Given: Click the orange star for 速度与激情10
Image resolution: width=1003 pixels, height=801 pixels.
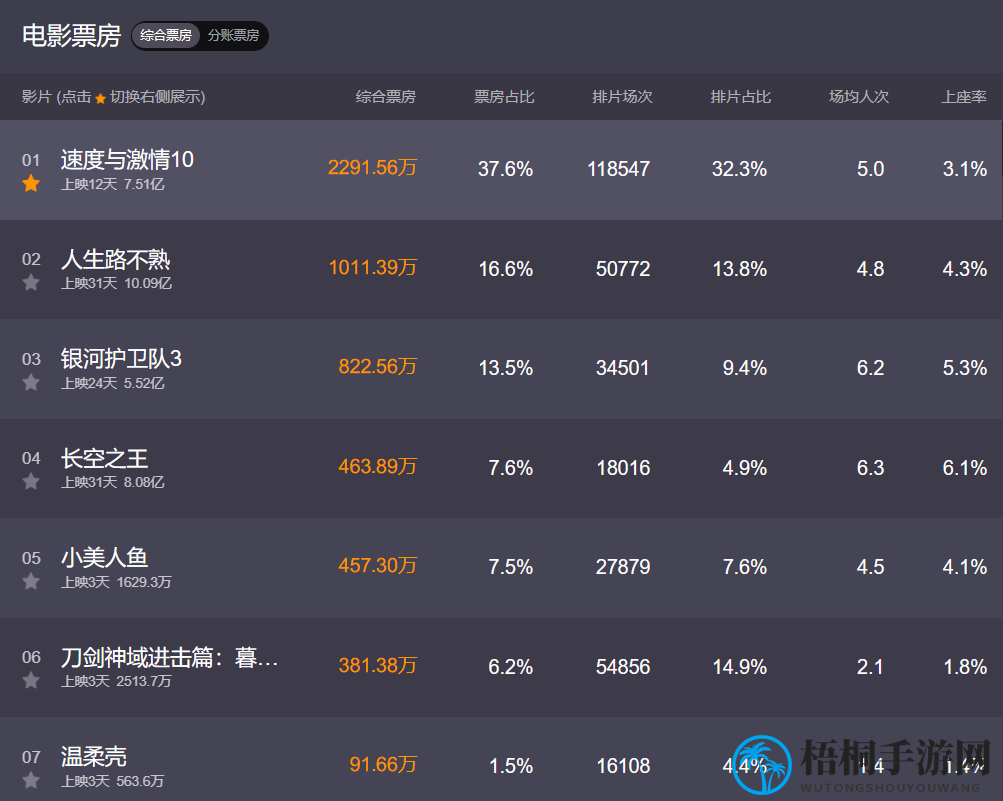Looking at the screenshot, I should [31, 184].
